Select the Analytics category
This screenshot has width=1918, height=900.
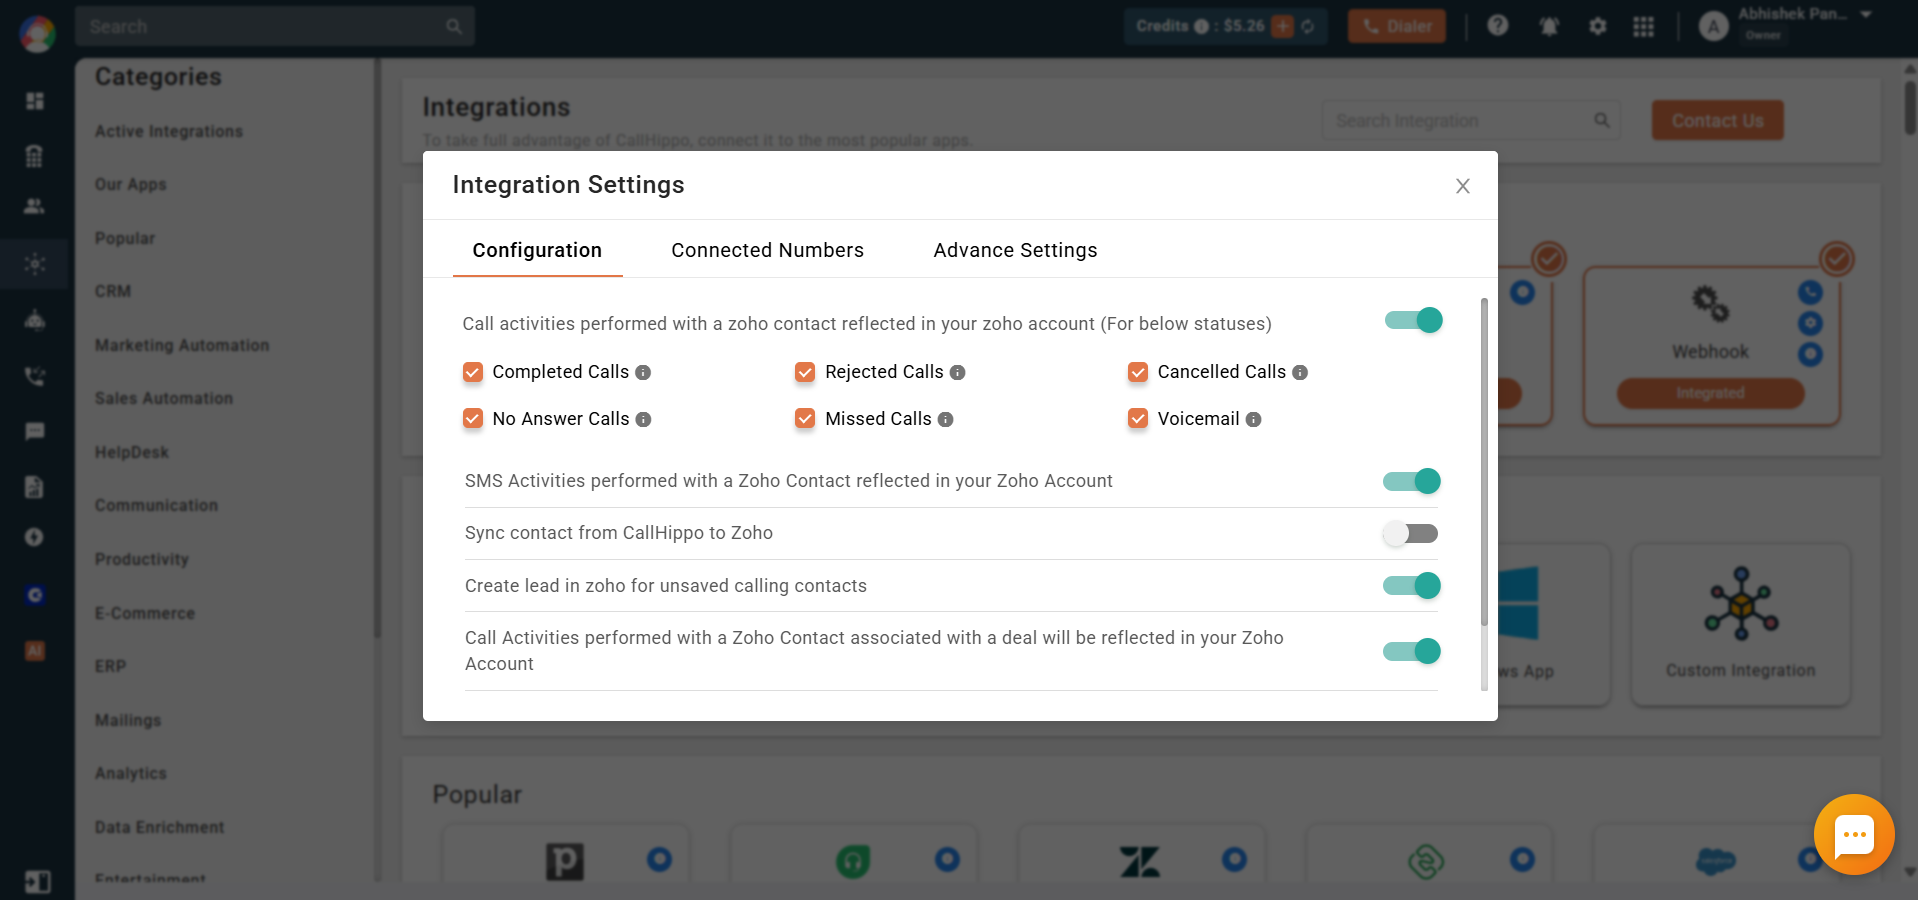click(x=131, y=773)
